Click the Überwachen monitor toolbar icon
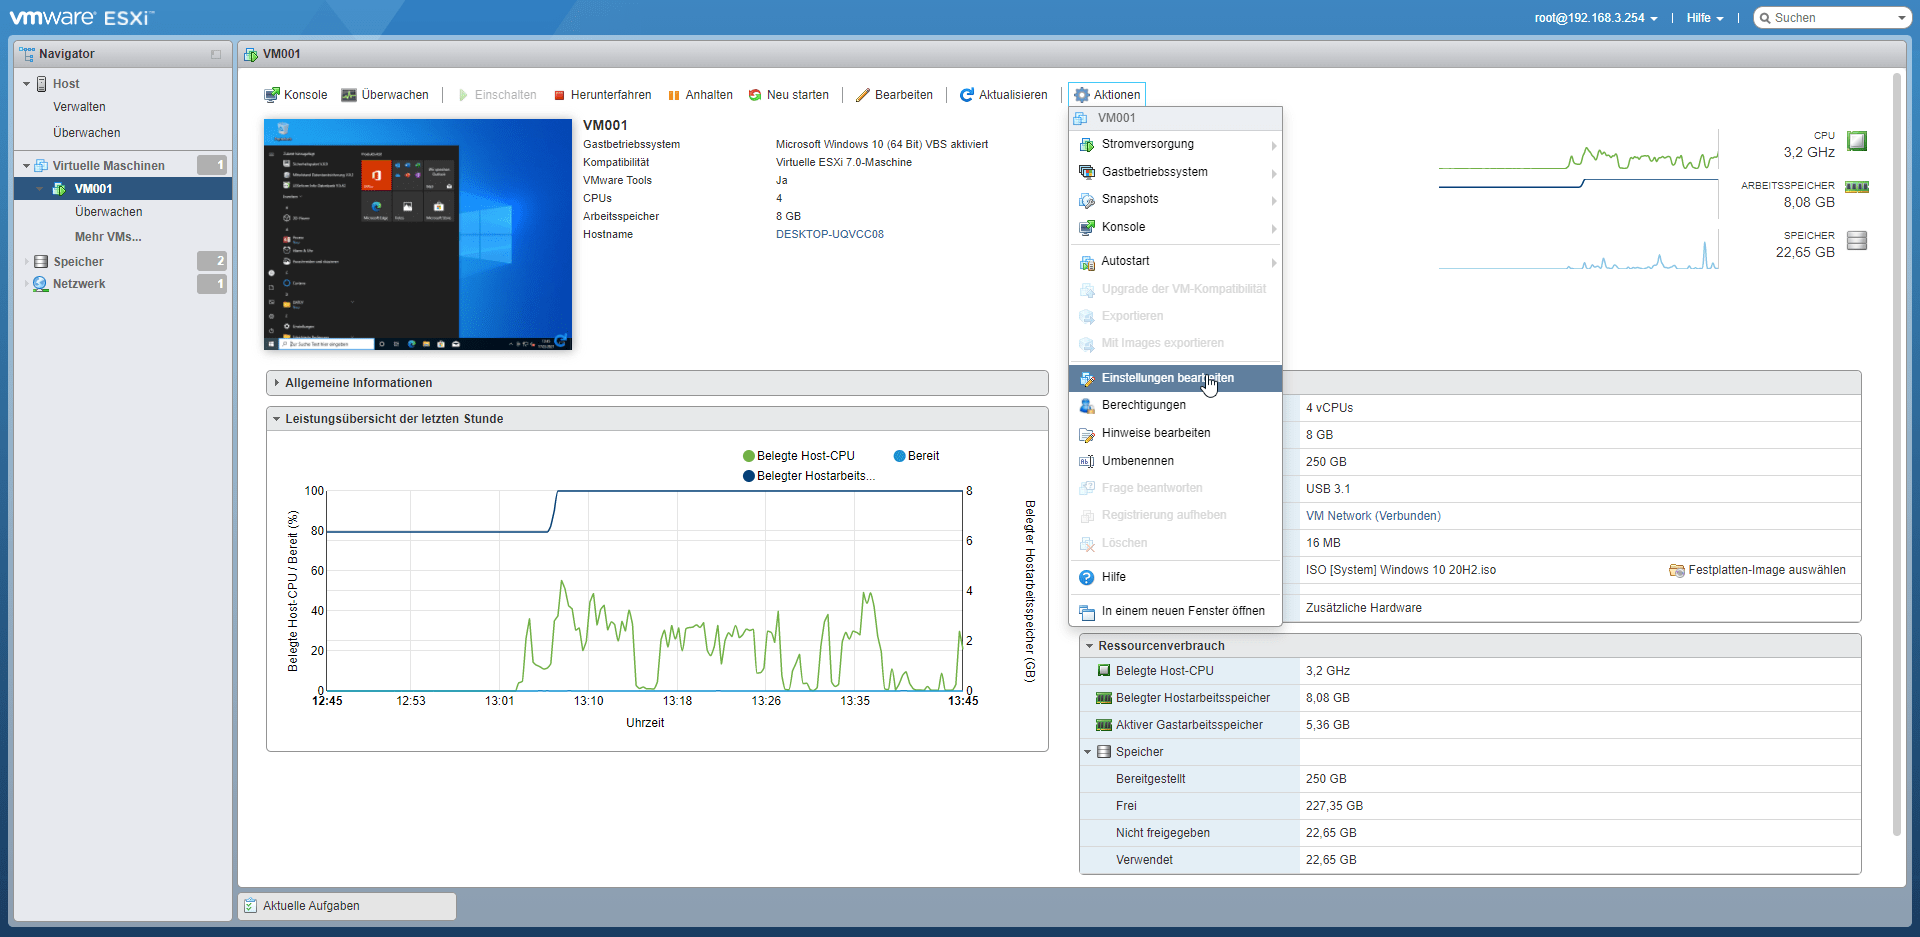Image resolution: width=1920 pixels, height=937 pixels. tap(349, 95)
